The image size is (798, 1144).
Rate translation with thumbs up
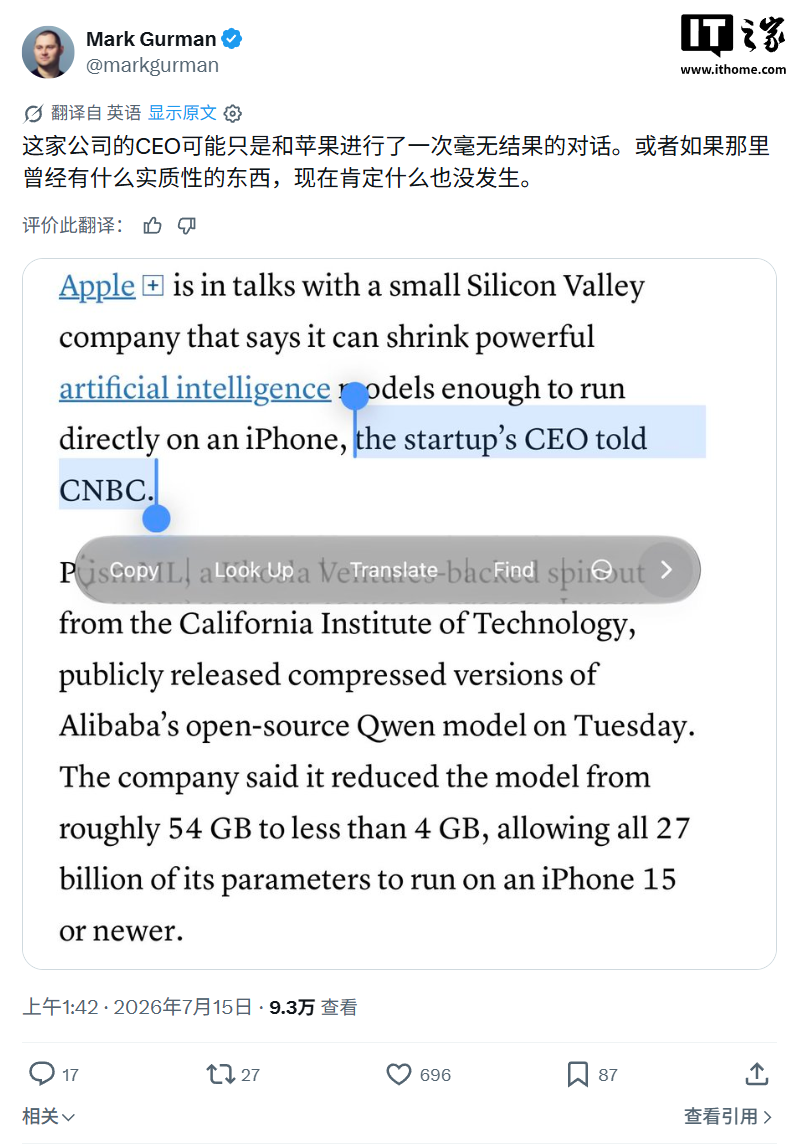pyautogui.click(x=152, y=225)
